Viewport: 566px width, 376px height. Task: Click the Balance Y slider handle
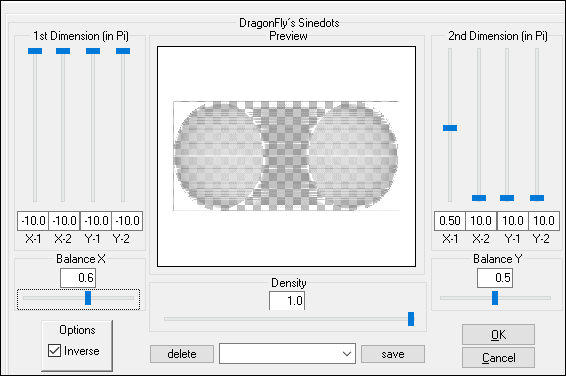tap(495, 298)
